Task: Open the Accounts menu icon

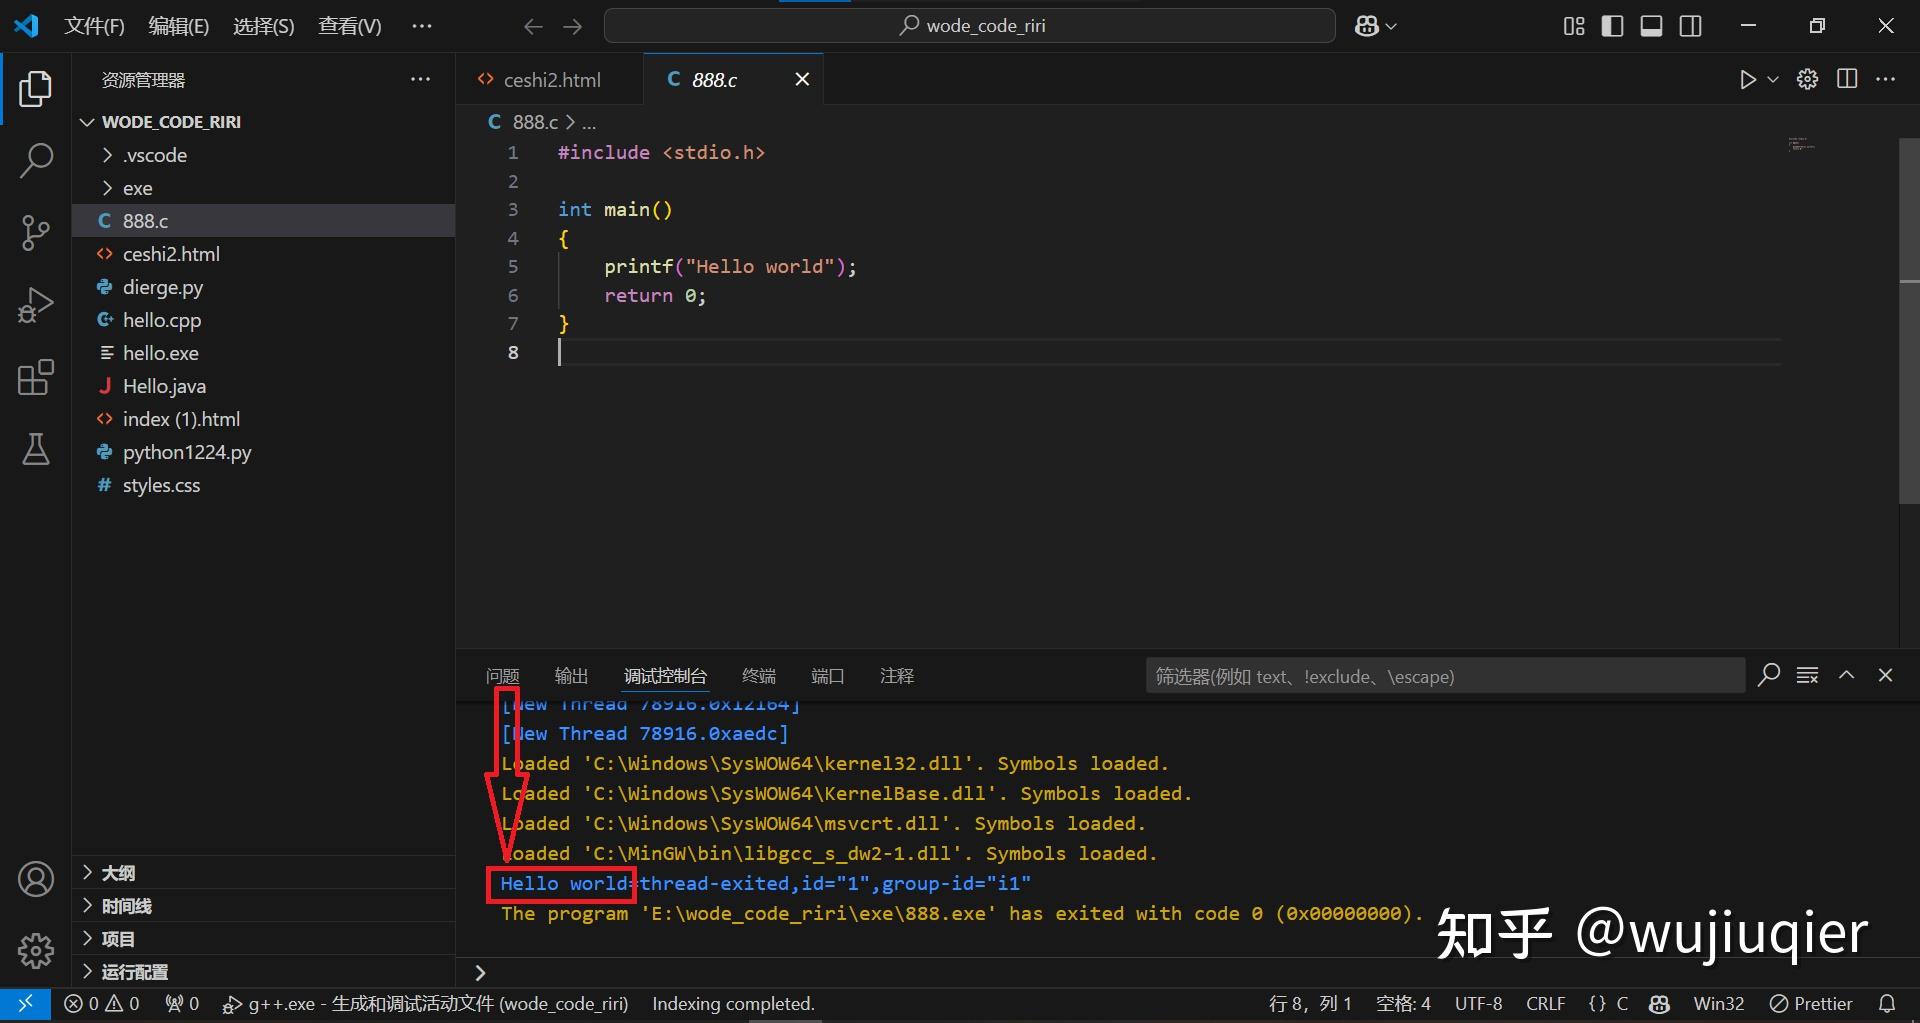Action: [36, 879]
